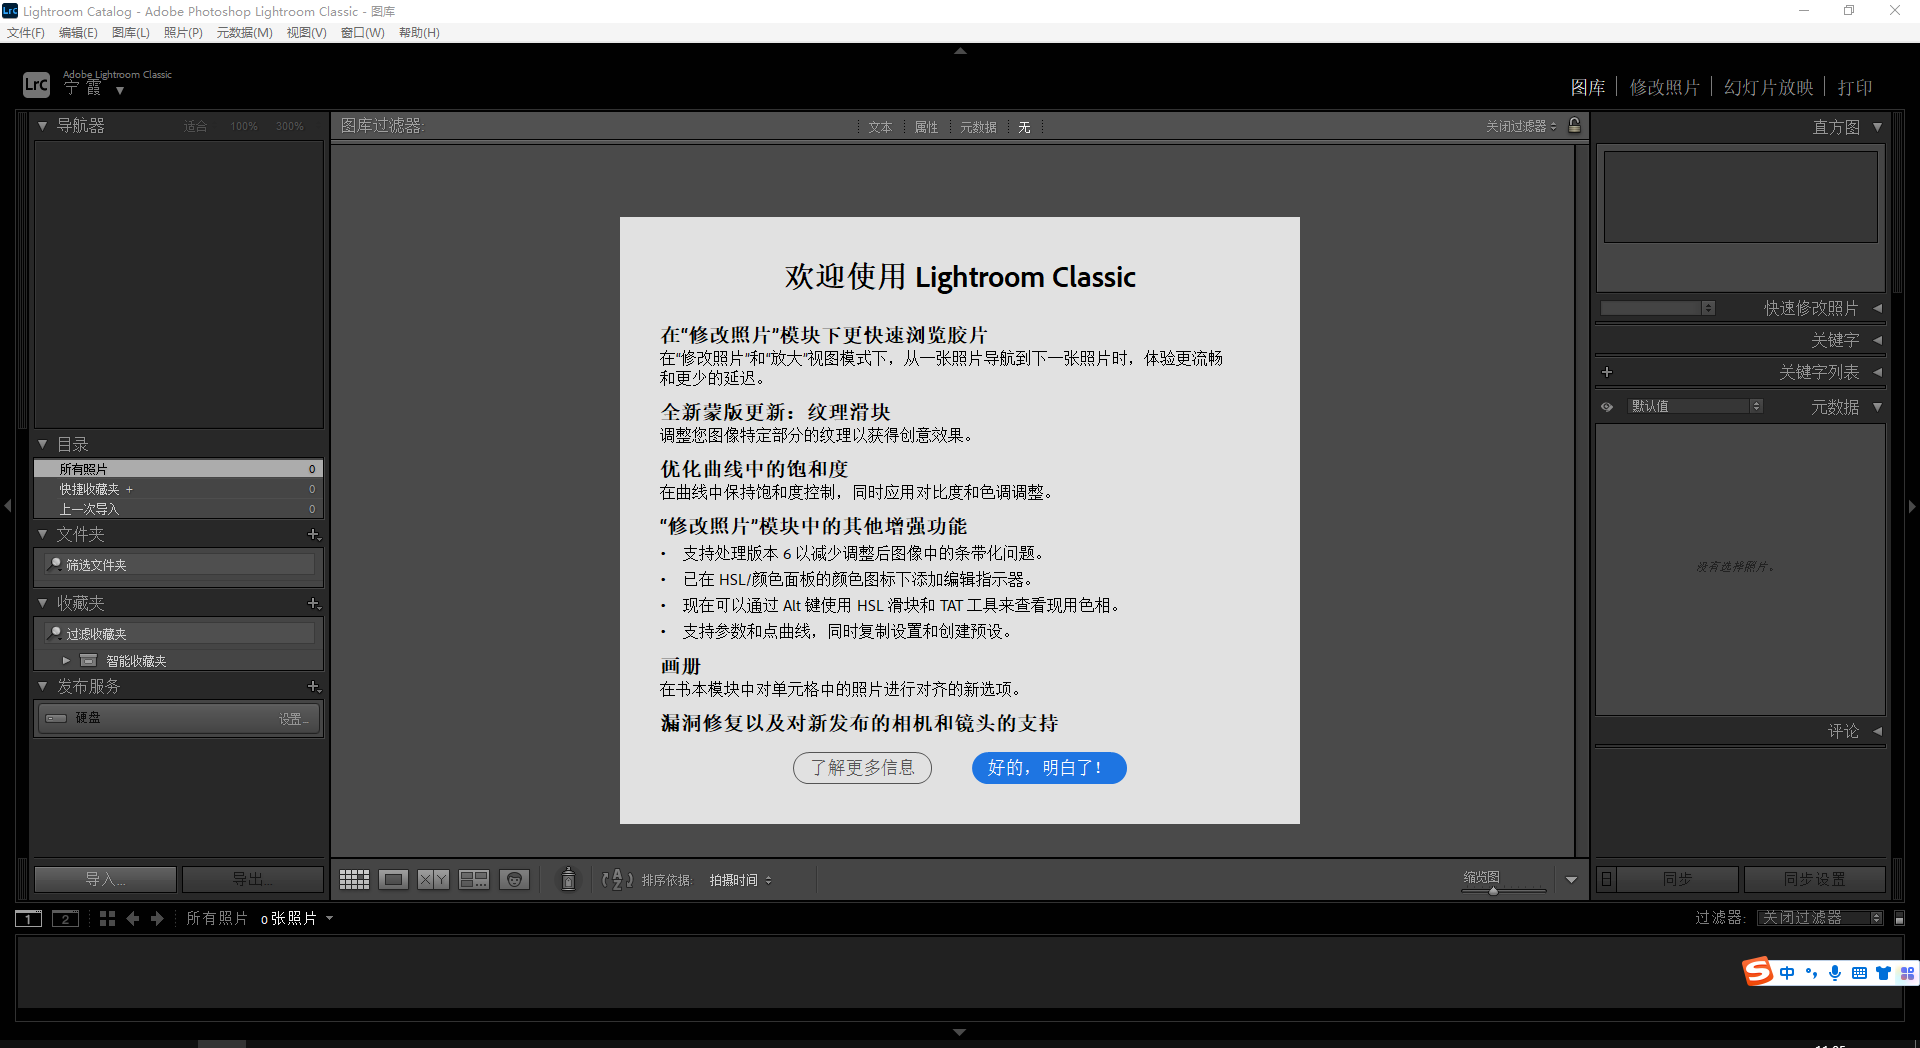Open Sogou toolbox grid icon
This screenshot has width=1920, height=1048.
pyautogui.click(x=1907, y=973)
